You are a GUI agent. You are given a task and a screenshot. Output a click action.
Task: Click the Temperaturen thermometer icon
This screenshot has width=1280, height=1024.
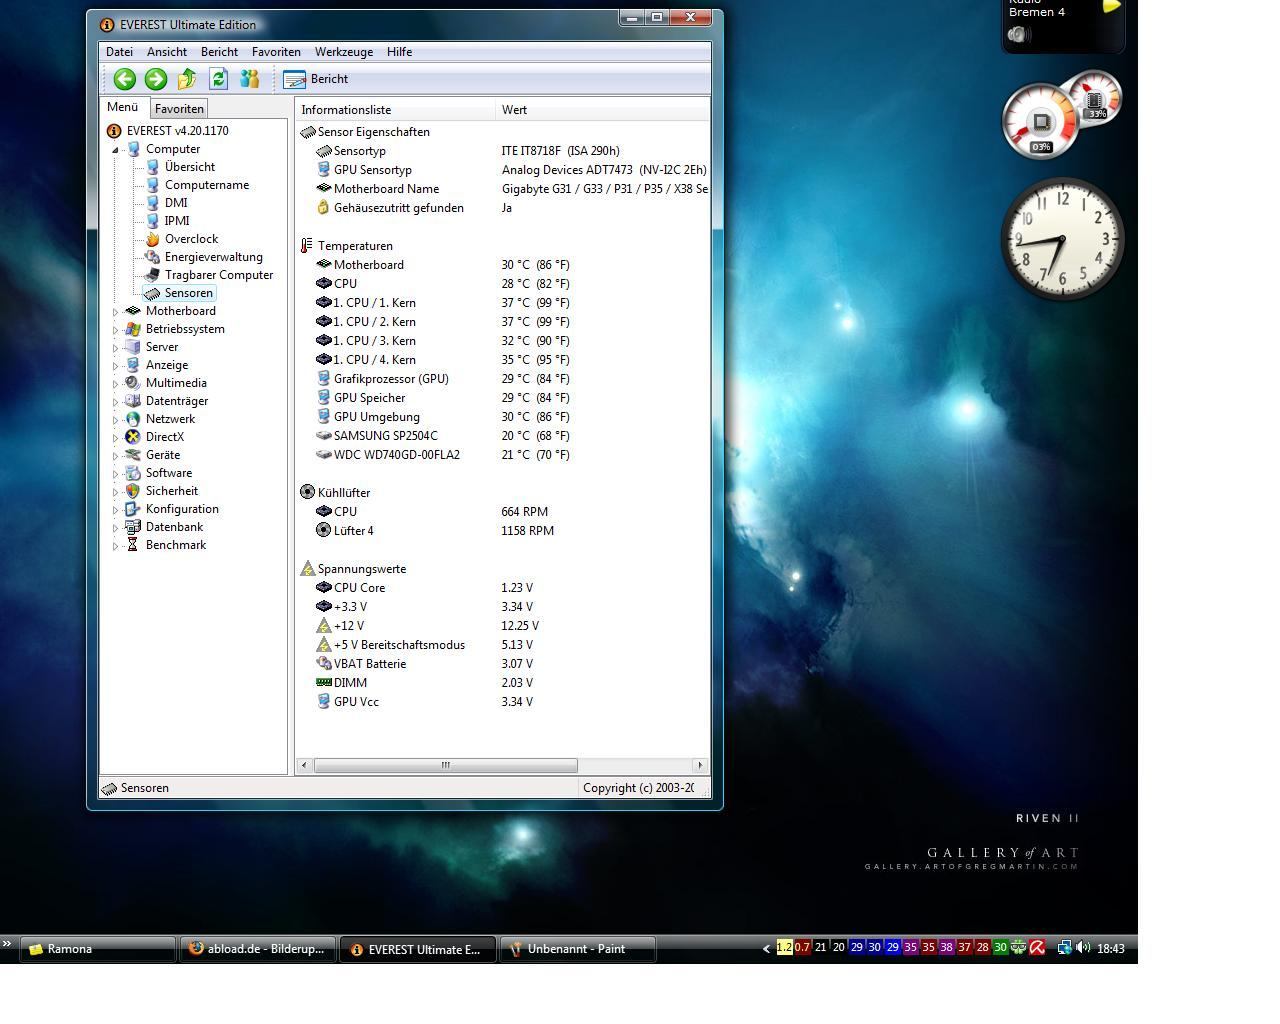coord(307,246)
